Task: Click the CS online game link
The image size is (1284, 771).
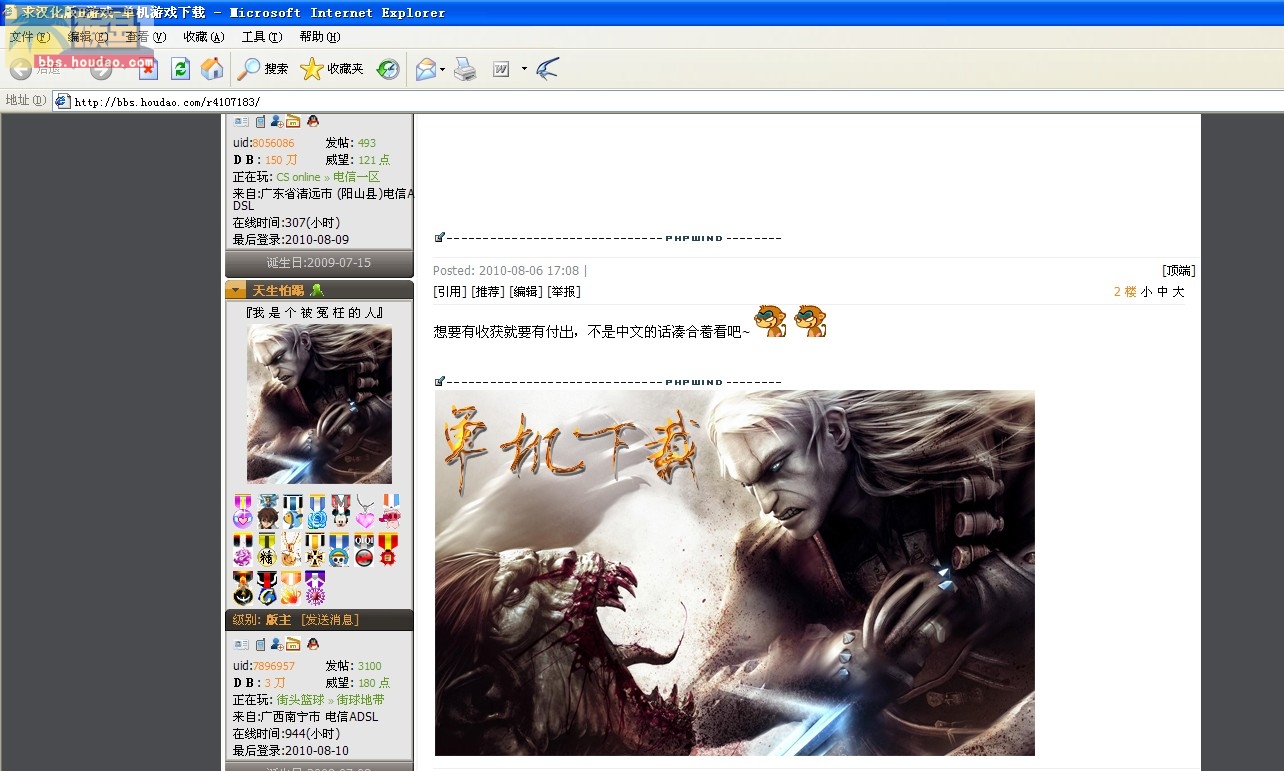Action: pos(298,177)
